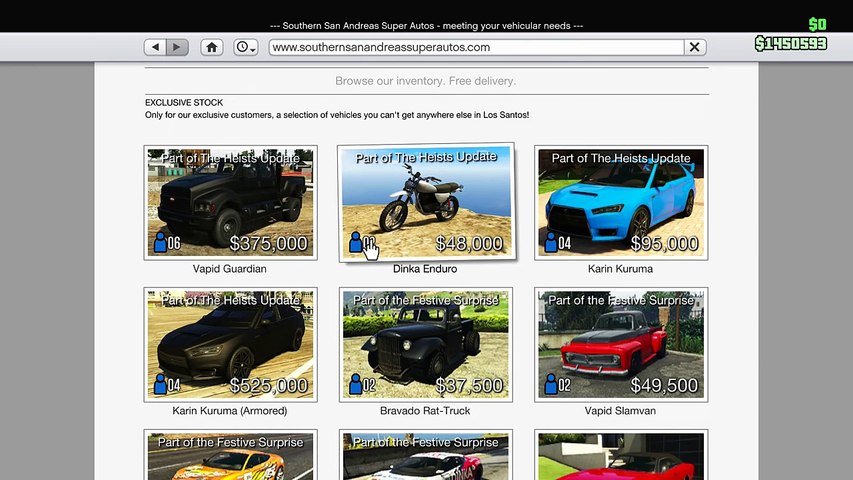Viewport: 853px width, 480px height.
Task: Open the white Dinka Festive Surprise car card
Action: coord(425,455)
